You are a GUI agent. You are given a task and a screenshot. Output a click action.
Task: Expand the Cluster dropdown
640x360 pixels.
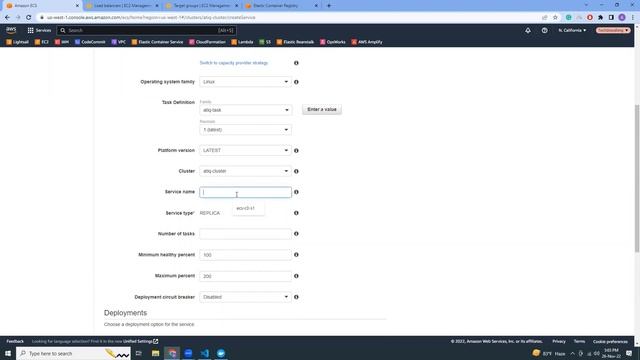245,171
